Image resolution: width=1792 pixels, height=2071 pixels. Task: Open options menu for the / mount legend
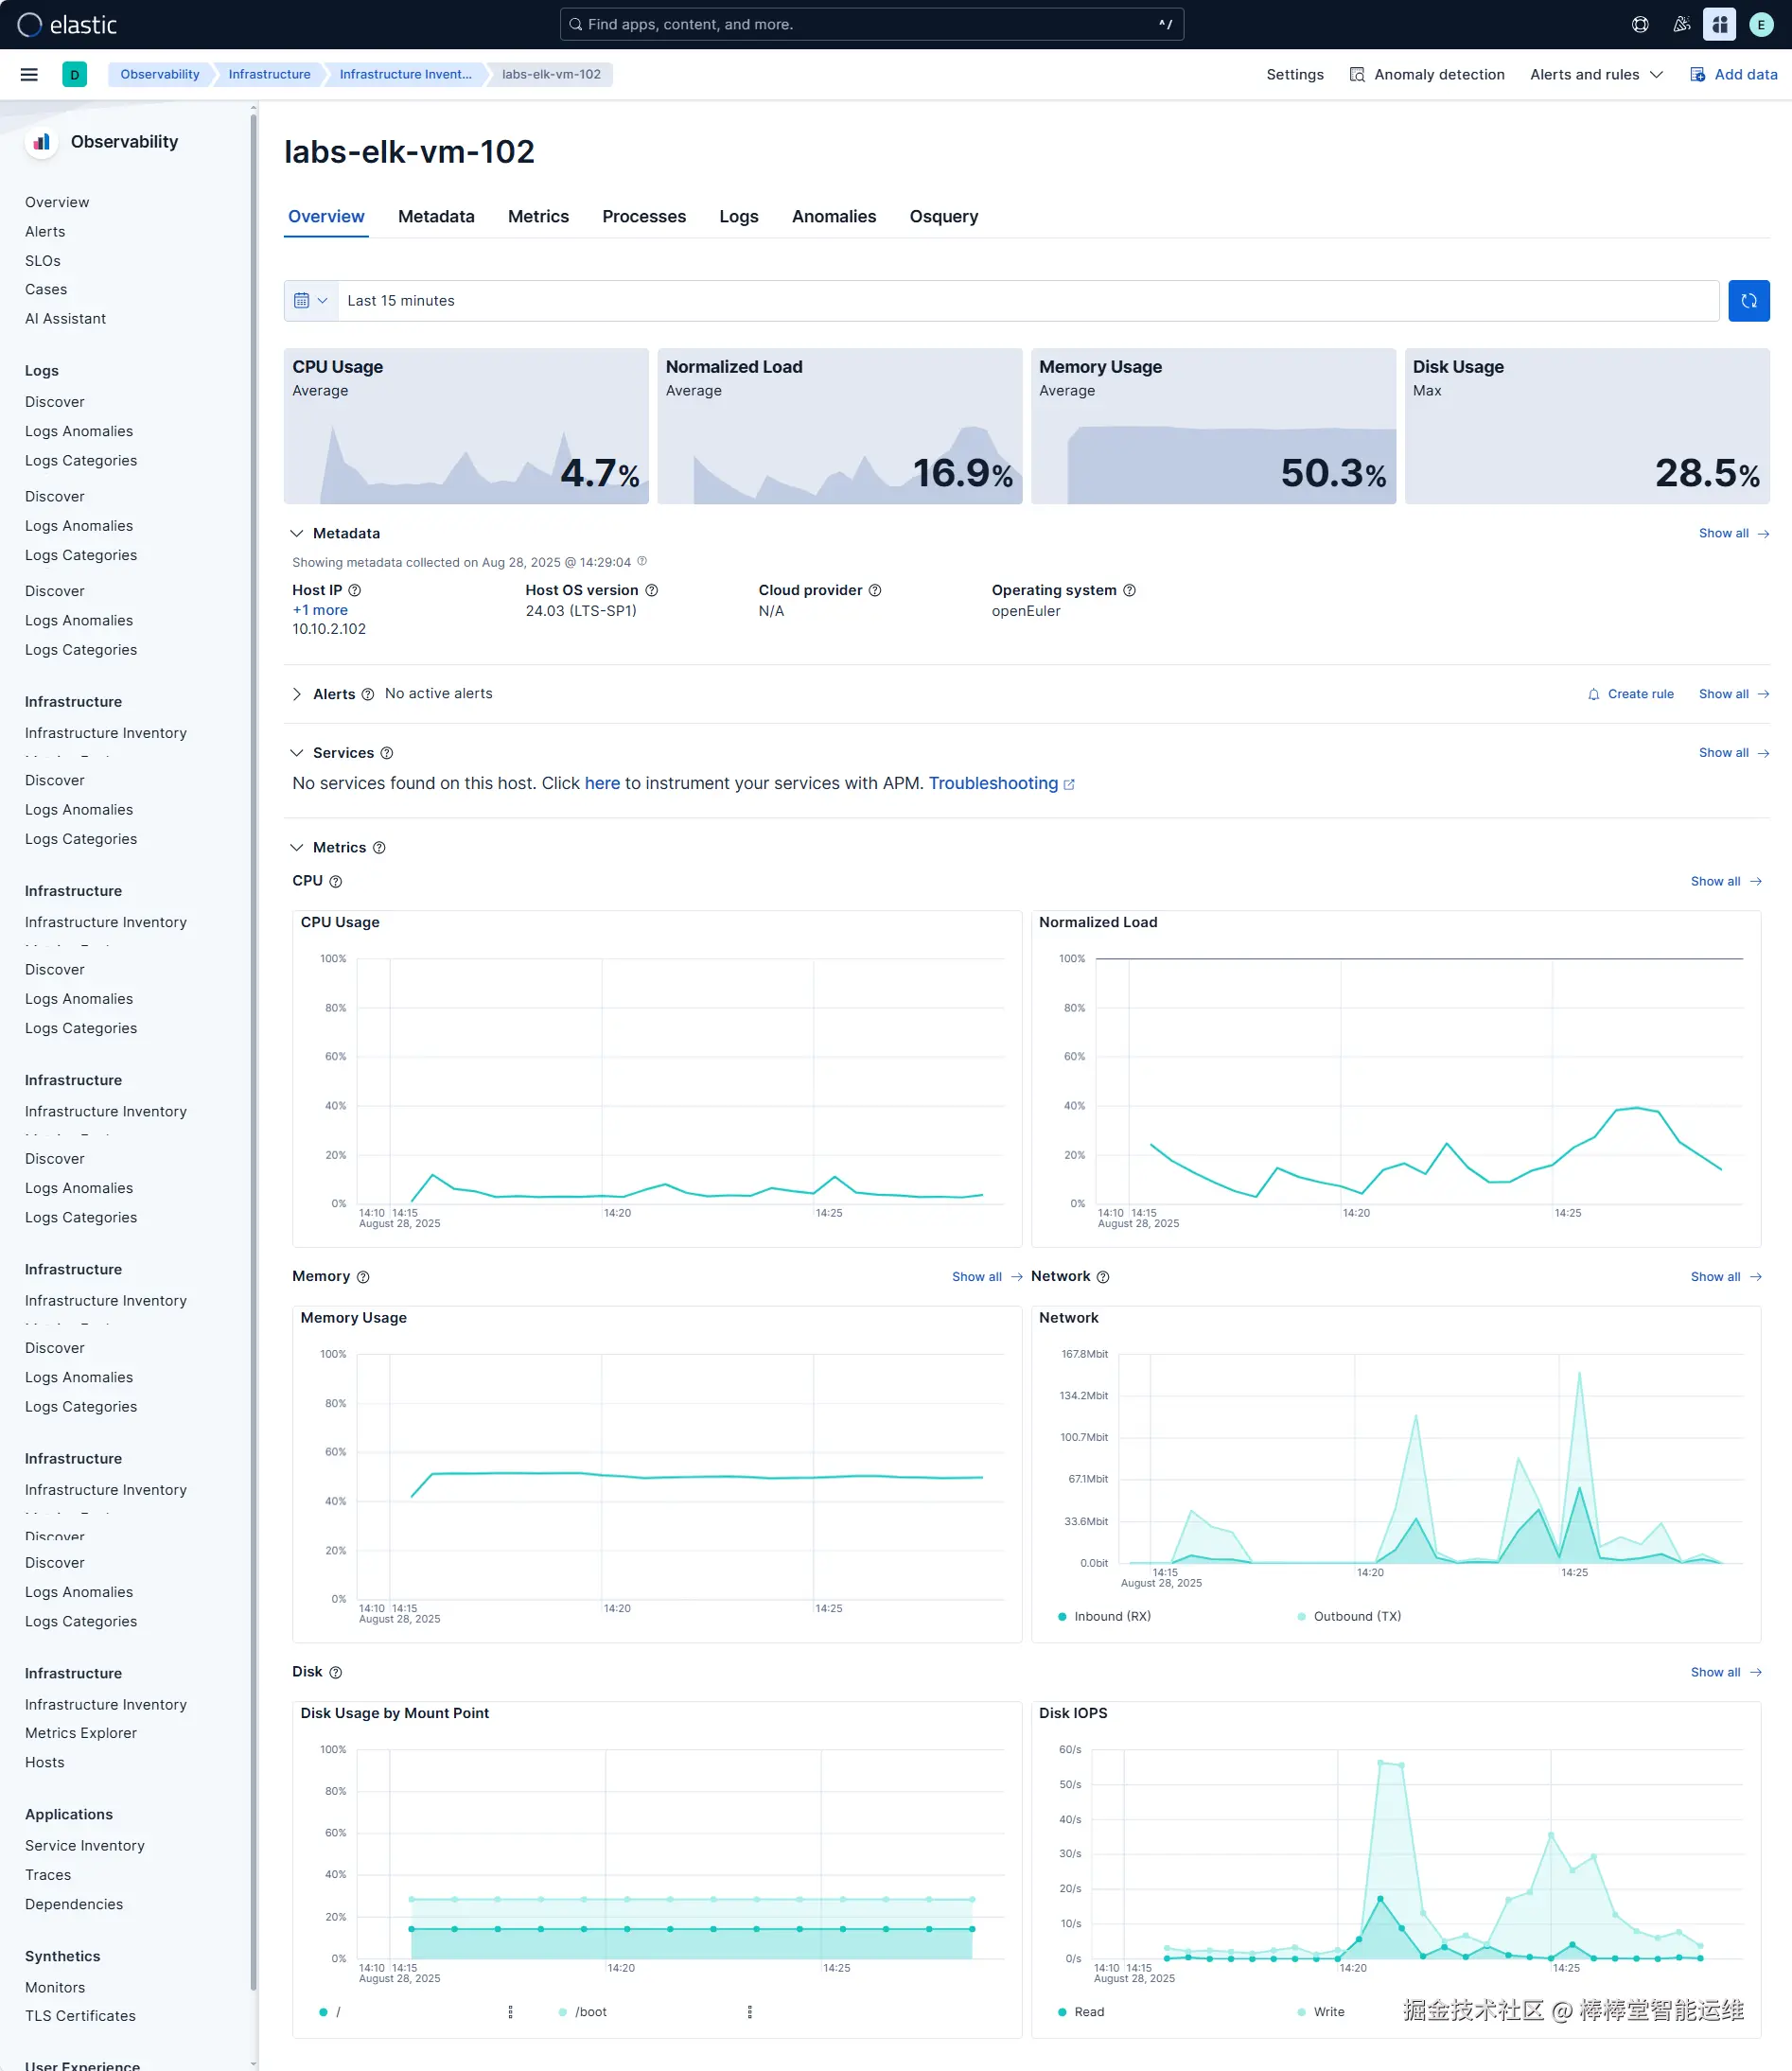[x=510, y=2011]
